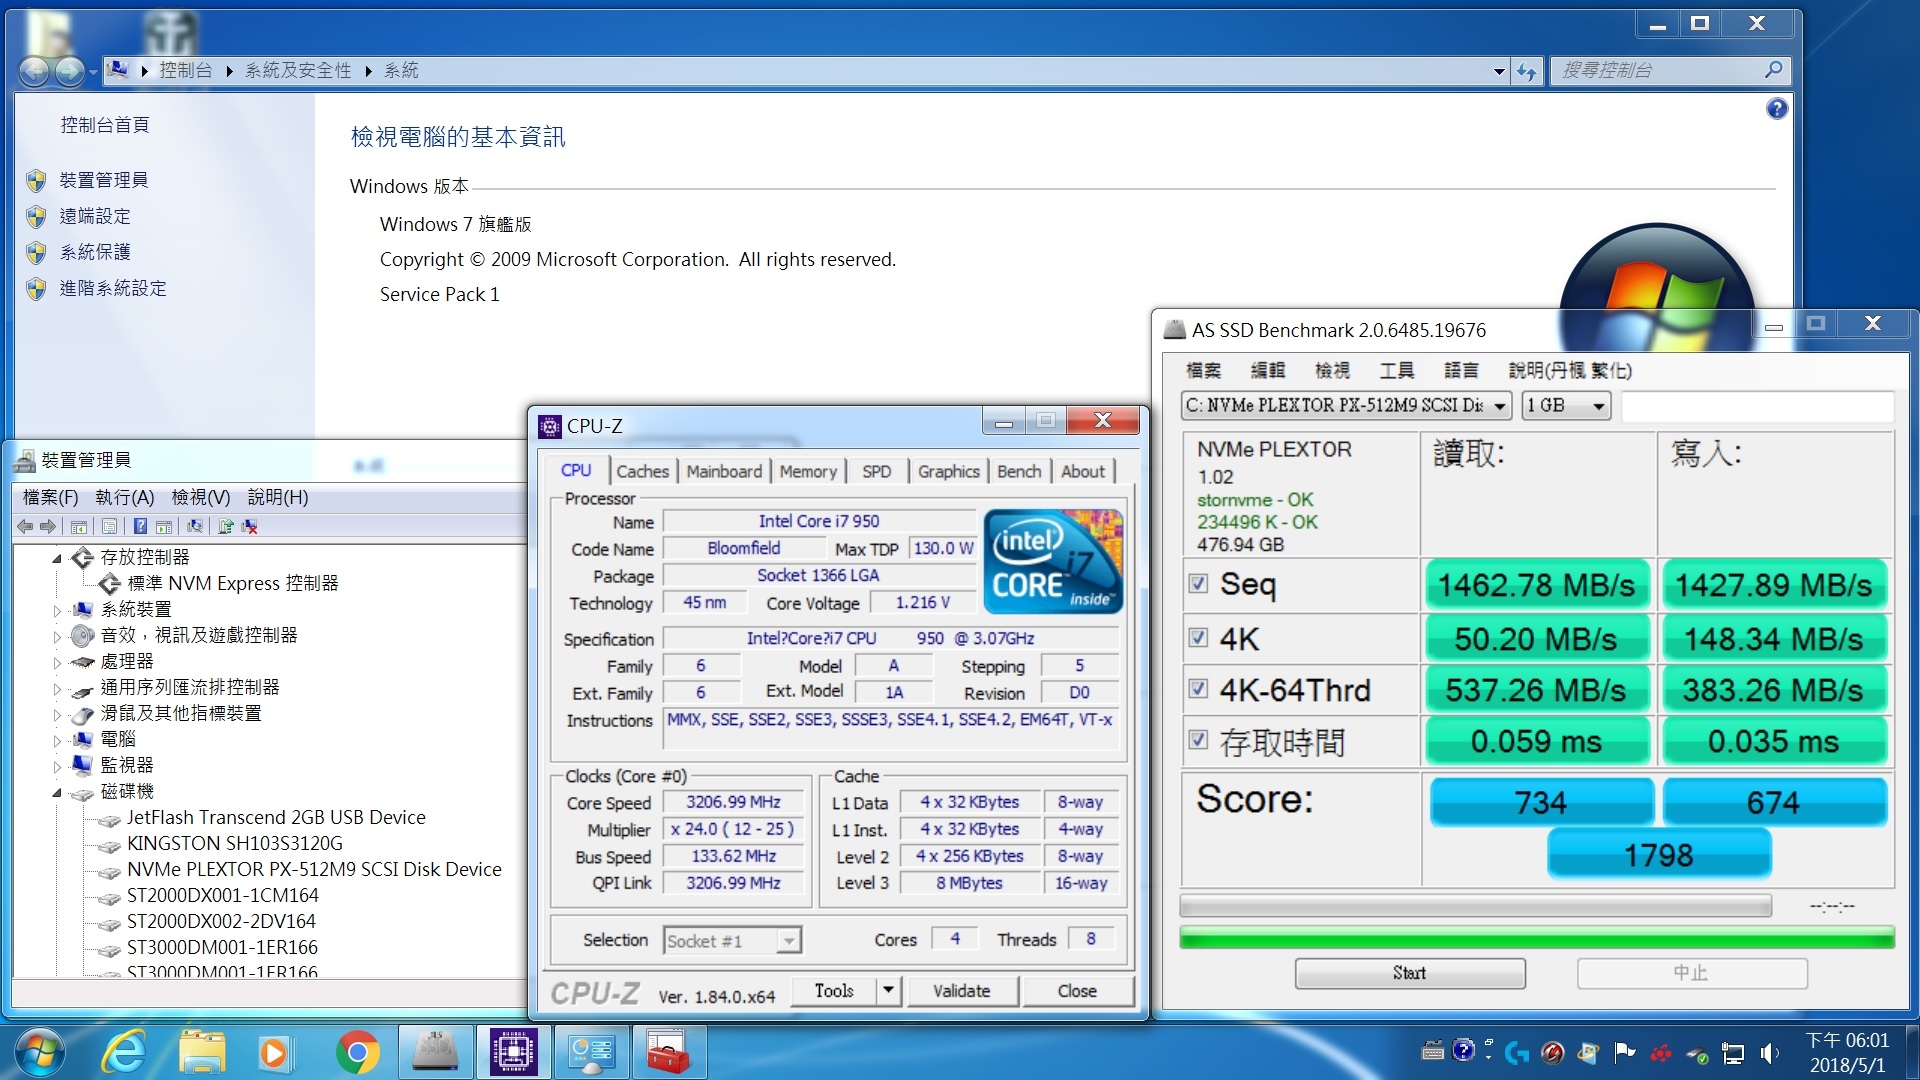Image resolution: width=1920 pixels, height=1080 pixels.
Task: Click Device Manager forward arrow toolbar icon
Action: 47,526
